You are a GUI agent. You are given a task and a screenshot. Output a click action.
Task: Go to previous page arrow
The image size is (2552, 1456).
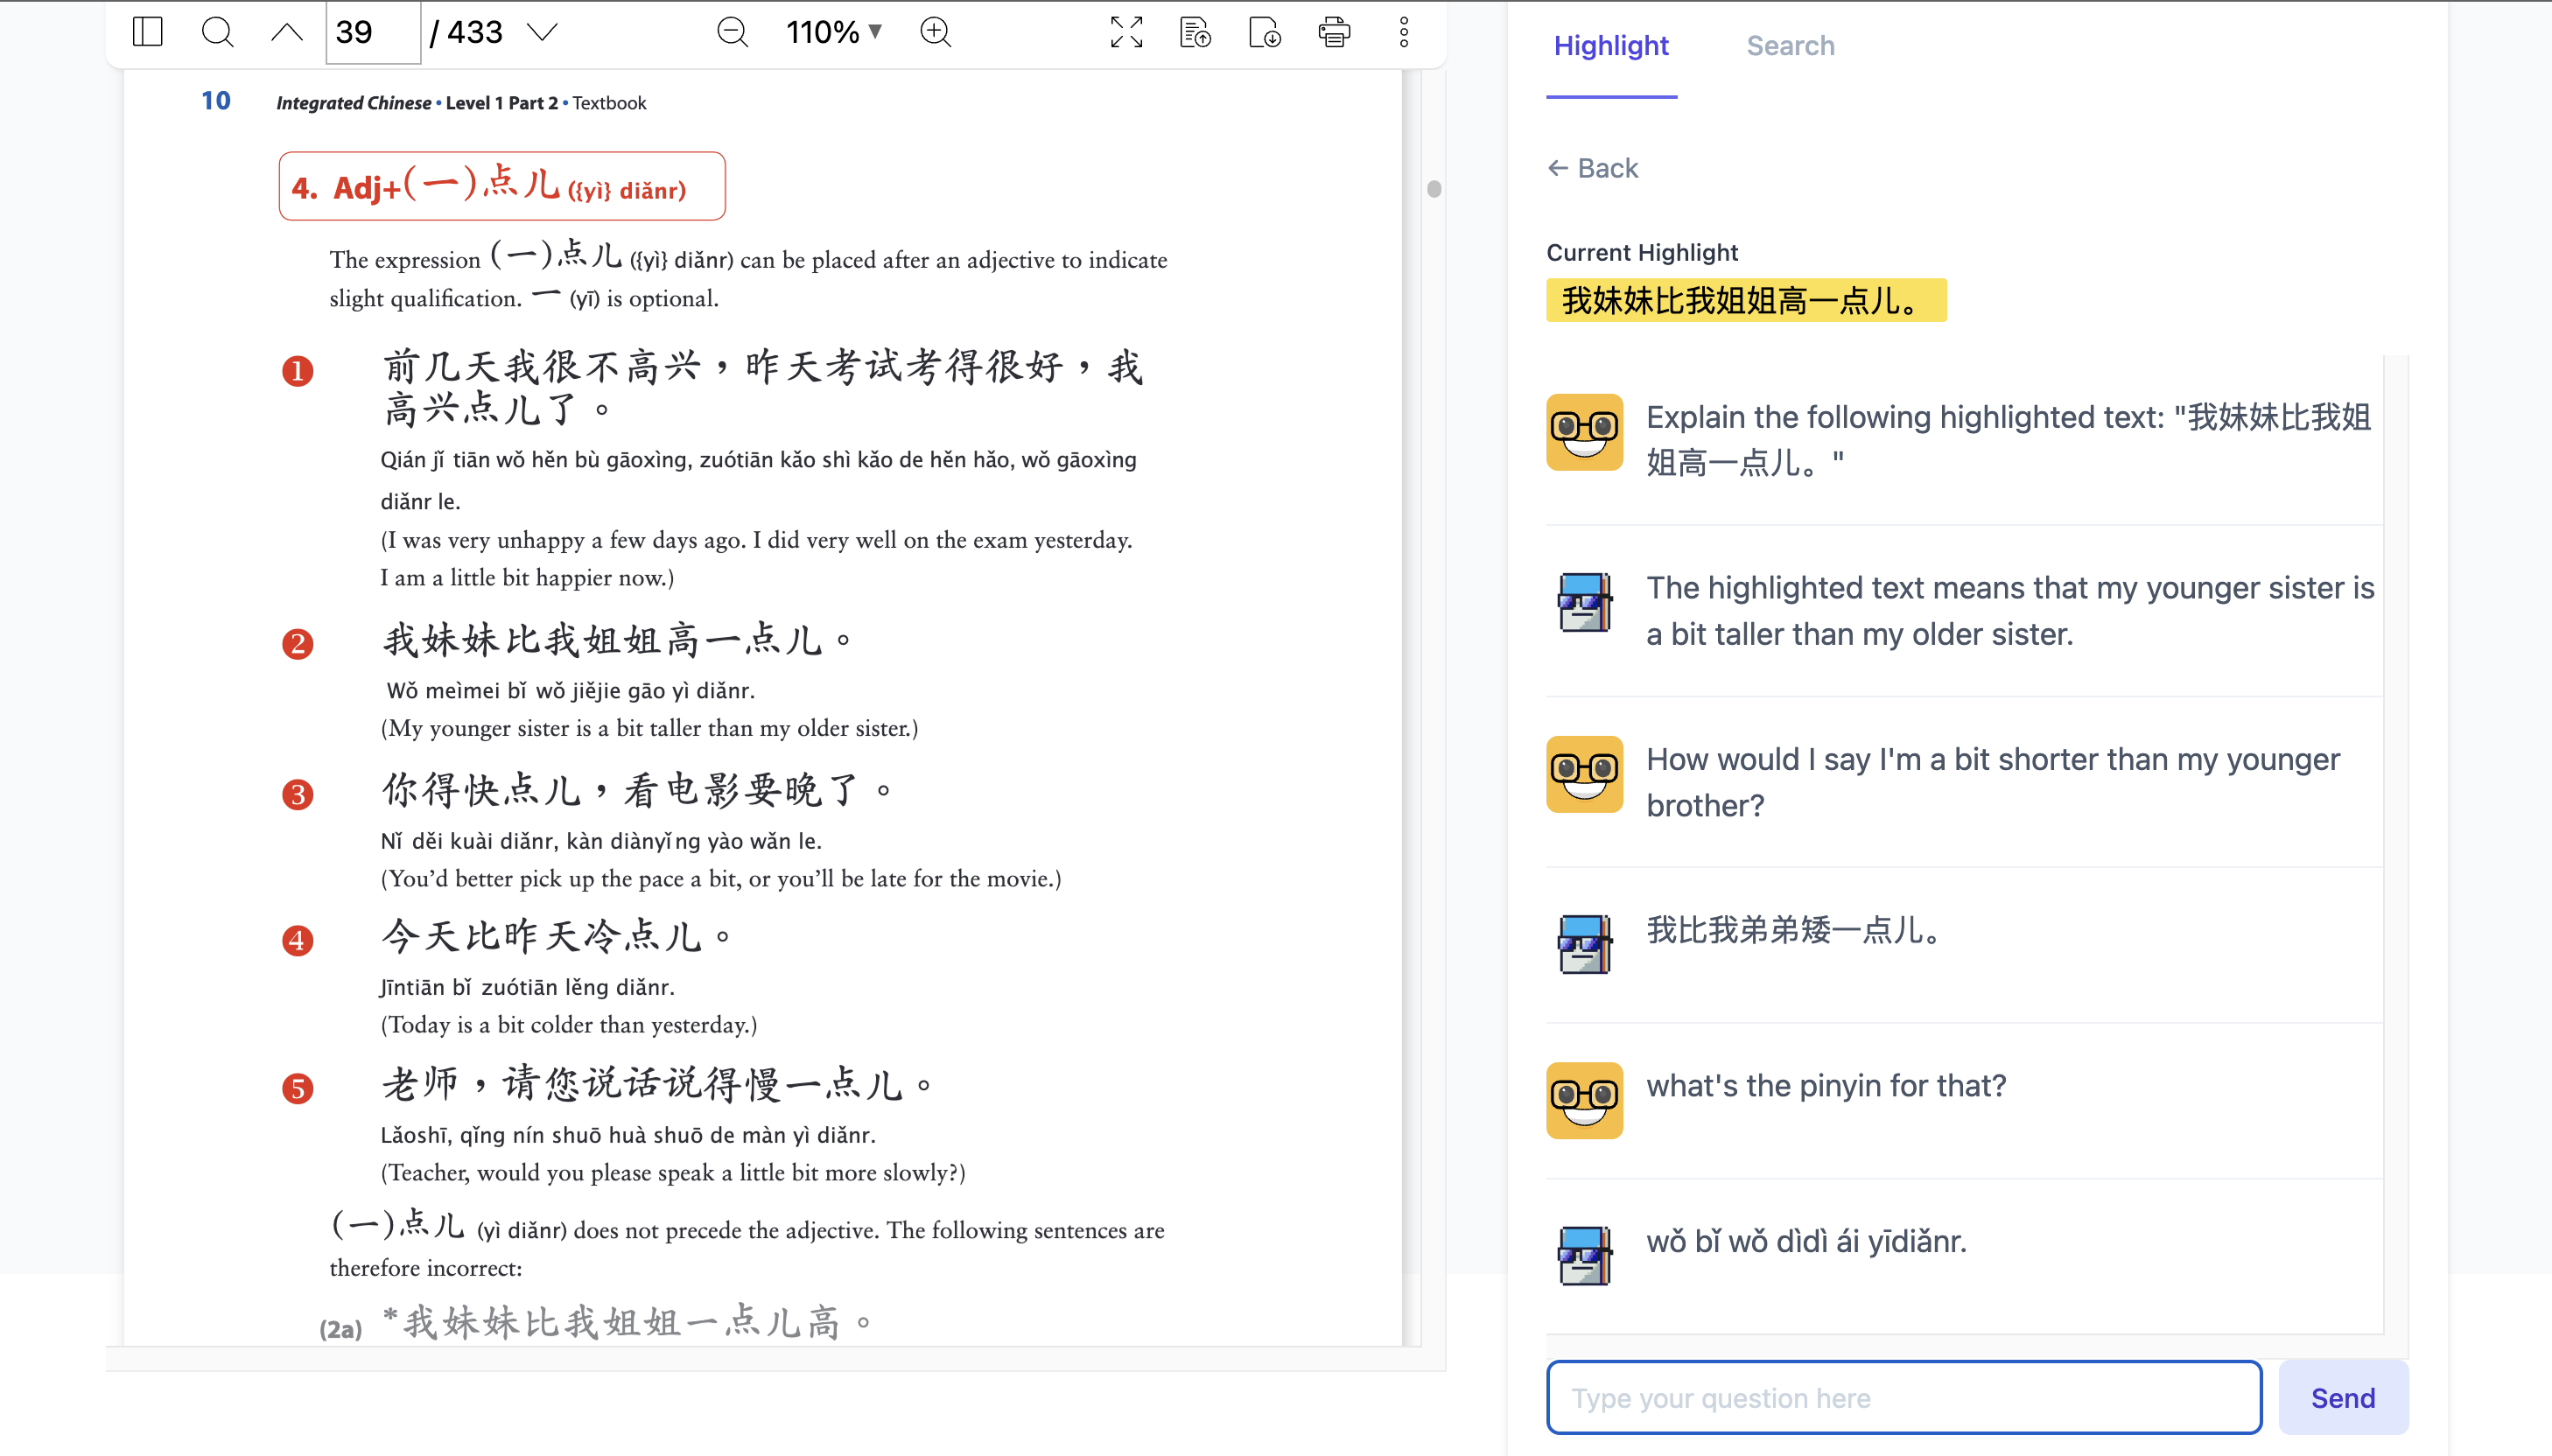point(287,32)
